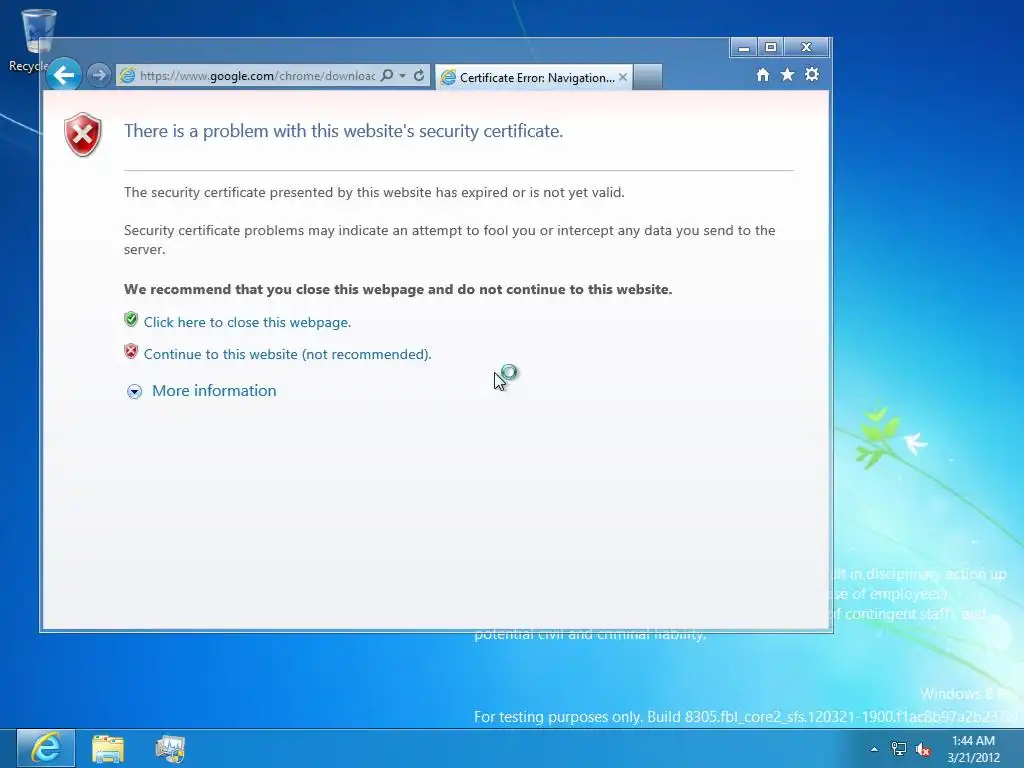The width and height of the screenshot is (1024, 768).
Task: Click the muted volume tray icon
Action: pyautogui.click(x=923, y=749)
